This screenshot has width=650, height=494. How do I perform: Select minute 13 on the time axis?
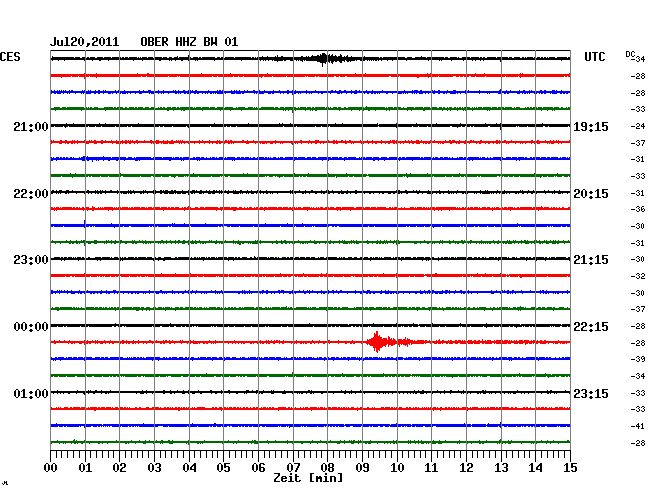(501, 468)
